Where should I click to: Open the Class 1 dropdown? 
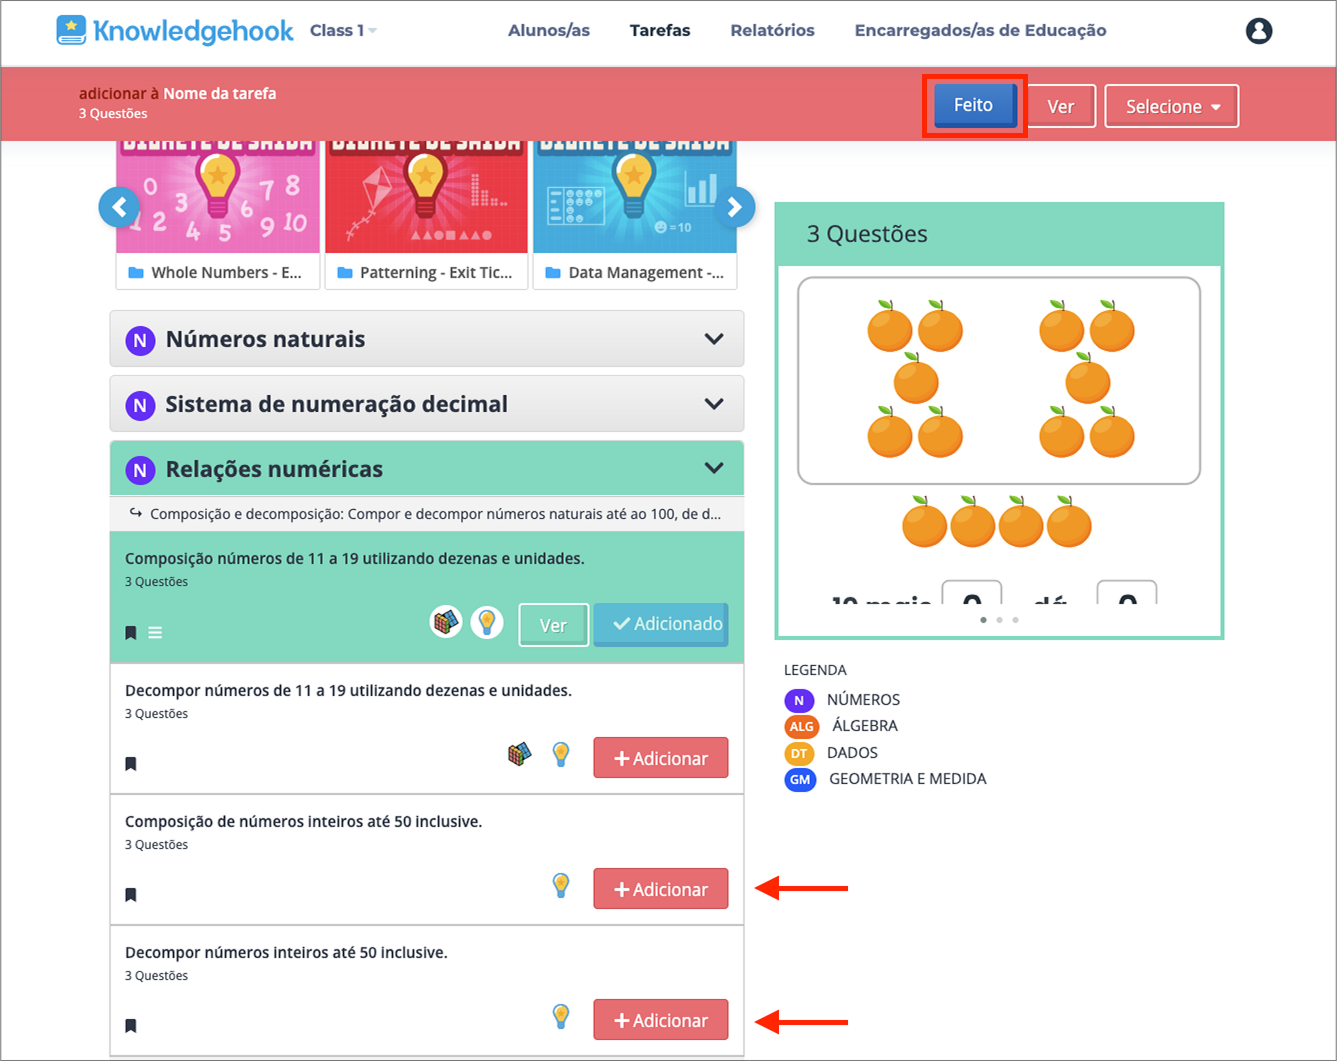[x=343, y=31]
